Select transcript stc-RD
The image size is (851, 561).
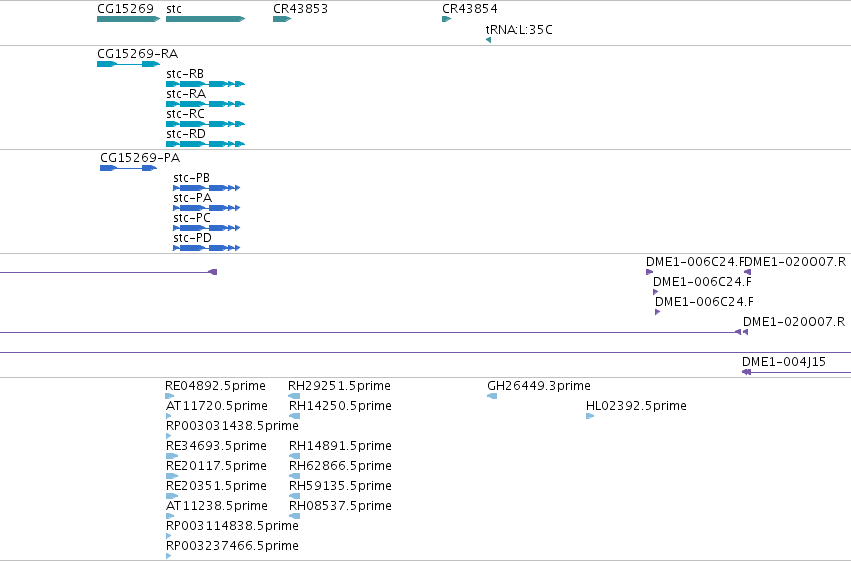206,144
